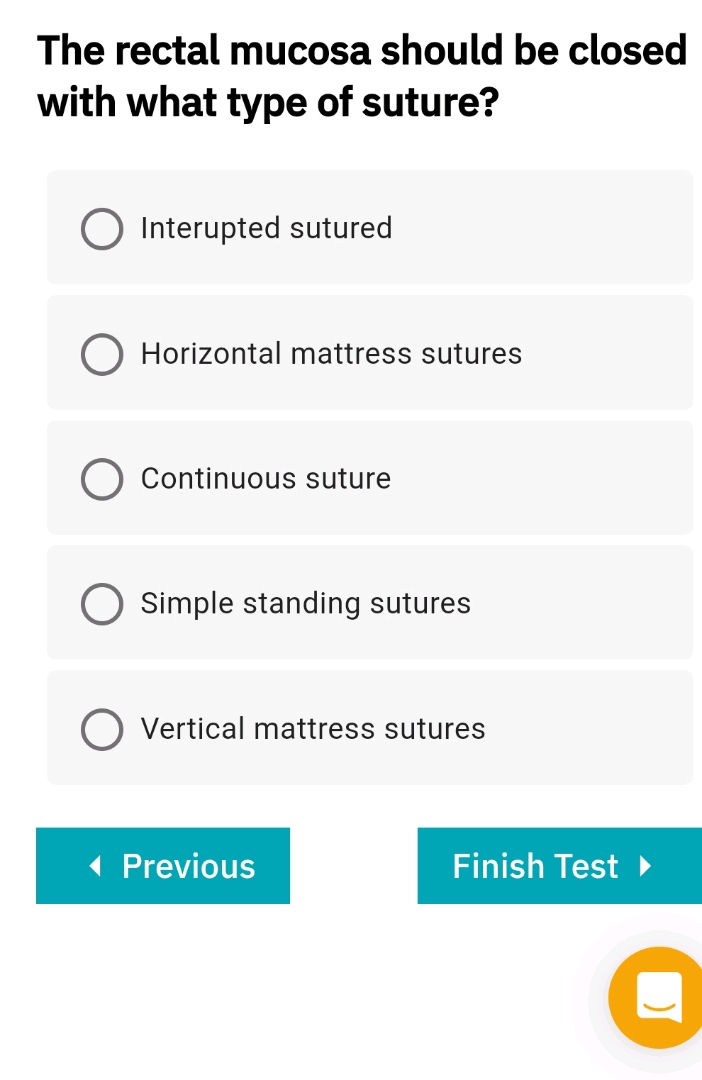This screenshot has width=702, height=1080.
Task: Click the 'Interupted sutured' answer text
Action: click(266, 229)
